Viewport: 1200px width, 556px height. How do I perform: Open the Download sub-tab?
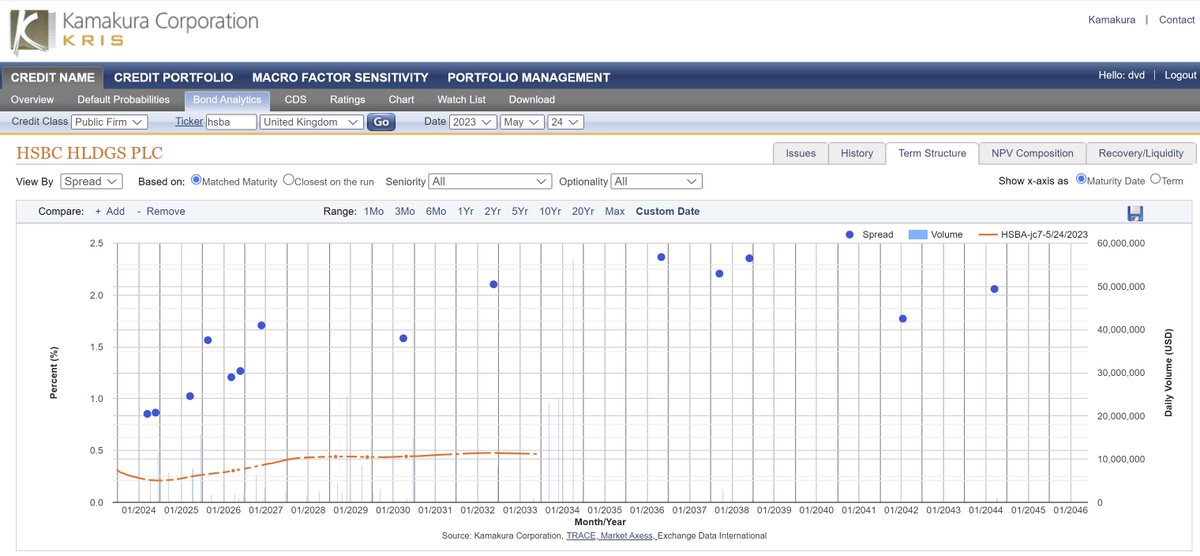point(531,100)
